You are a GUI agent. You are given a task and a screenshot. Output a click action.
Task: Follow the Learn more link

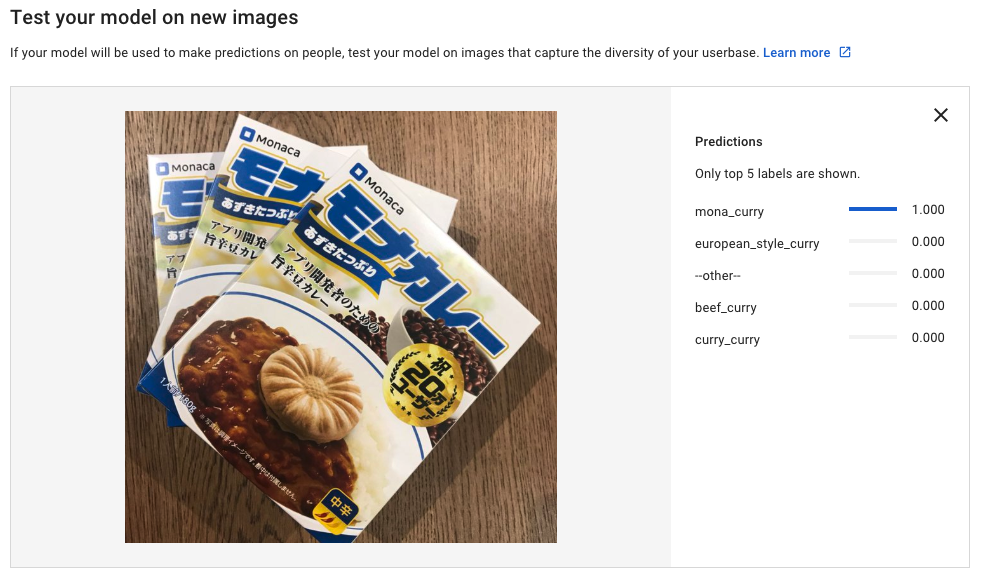click(796, 53)
